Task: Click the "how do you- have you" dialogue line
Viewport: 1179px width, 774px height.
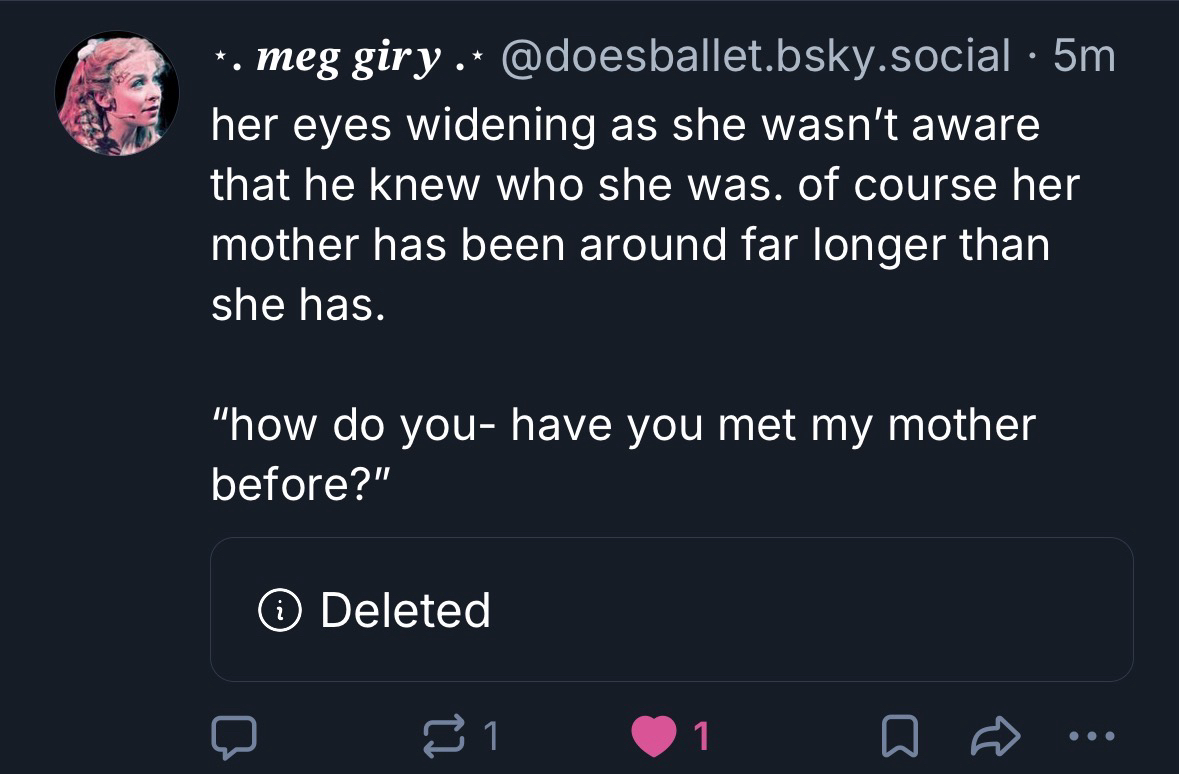Action: 622,424
